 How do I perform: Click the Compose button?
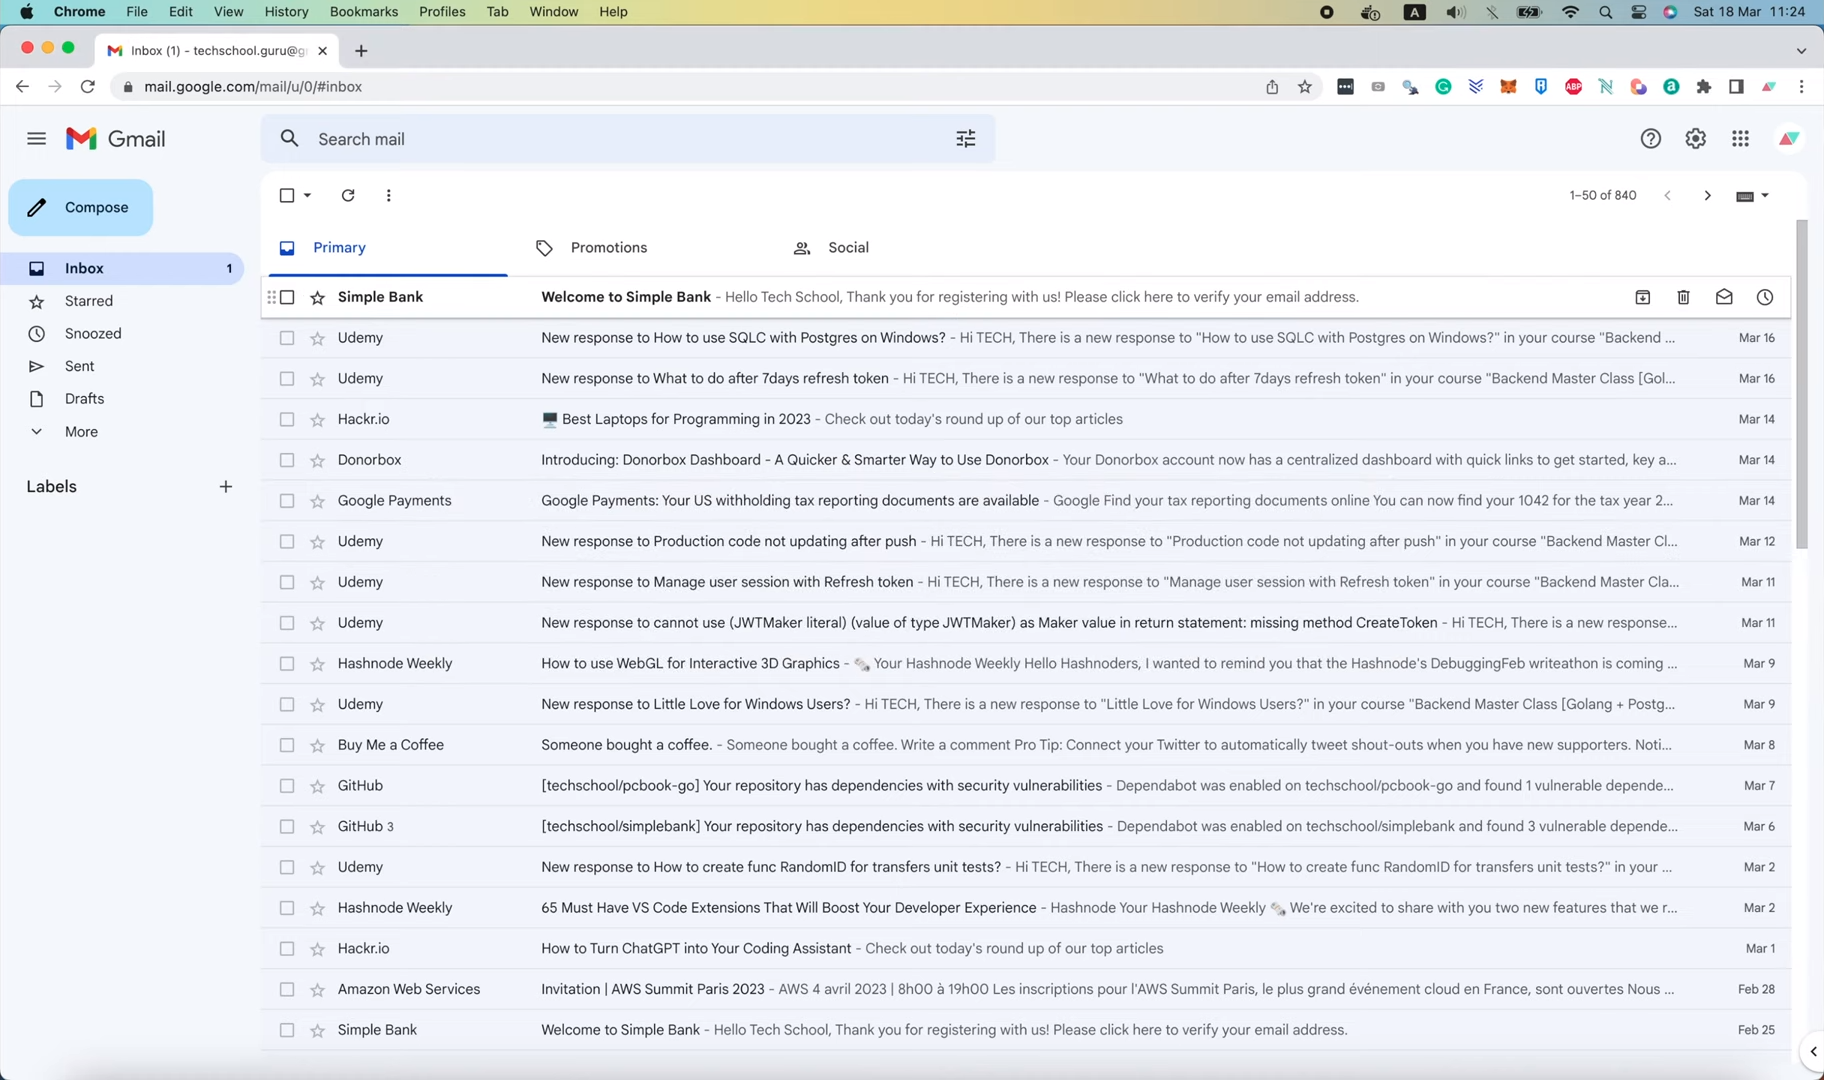point(81,208)
